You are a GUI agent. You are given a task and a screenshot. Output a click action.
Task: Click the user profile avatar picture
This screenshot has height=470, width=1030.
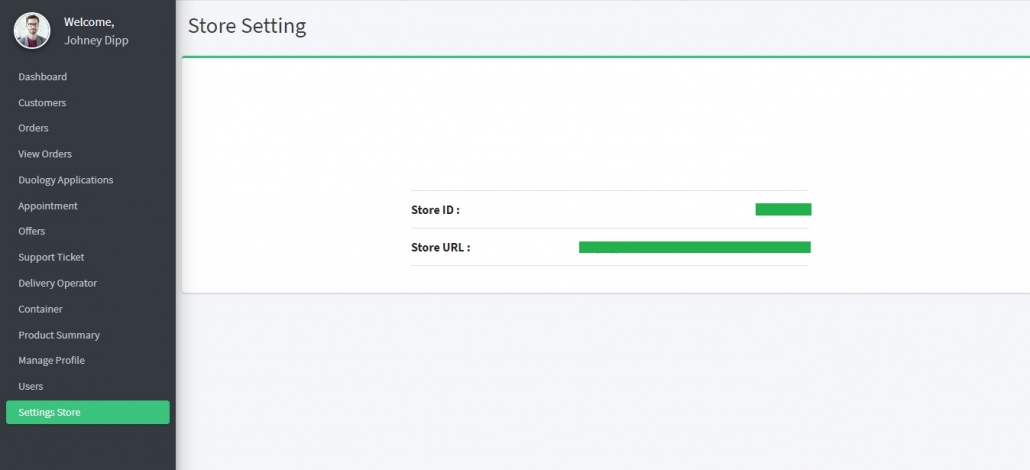point(32,31)
